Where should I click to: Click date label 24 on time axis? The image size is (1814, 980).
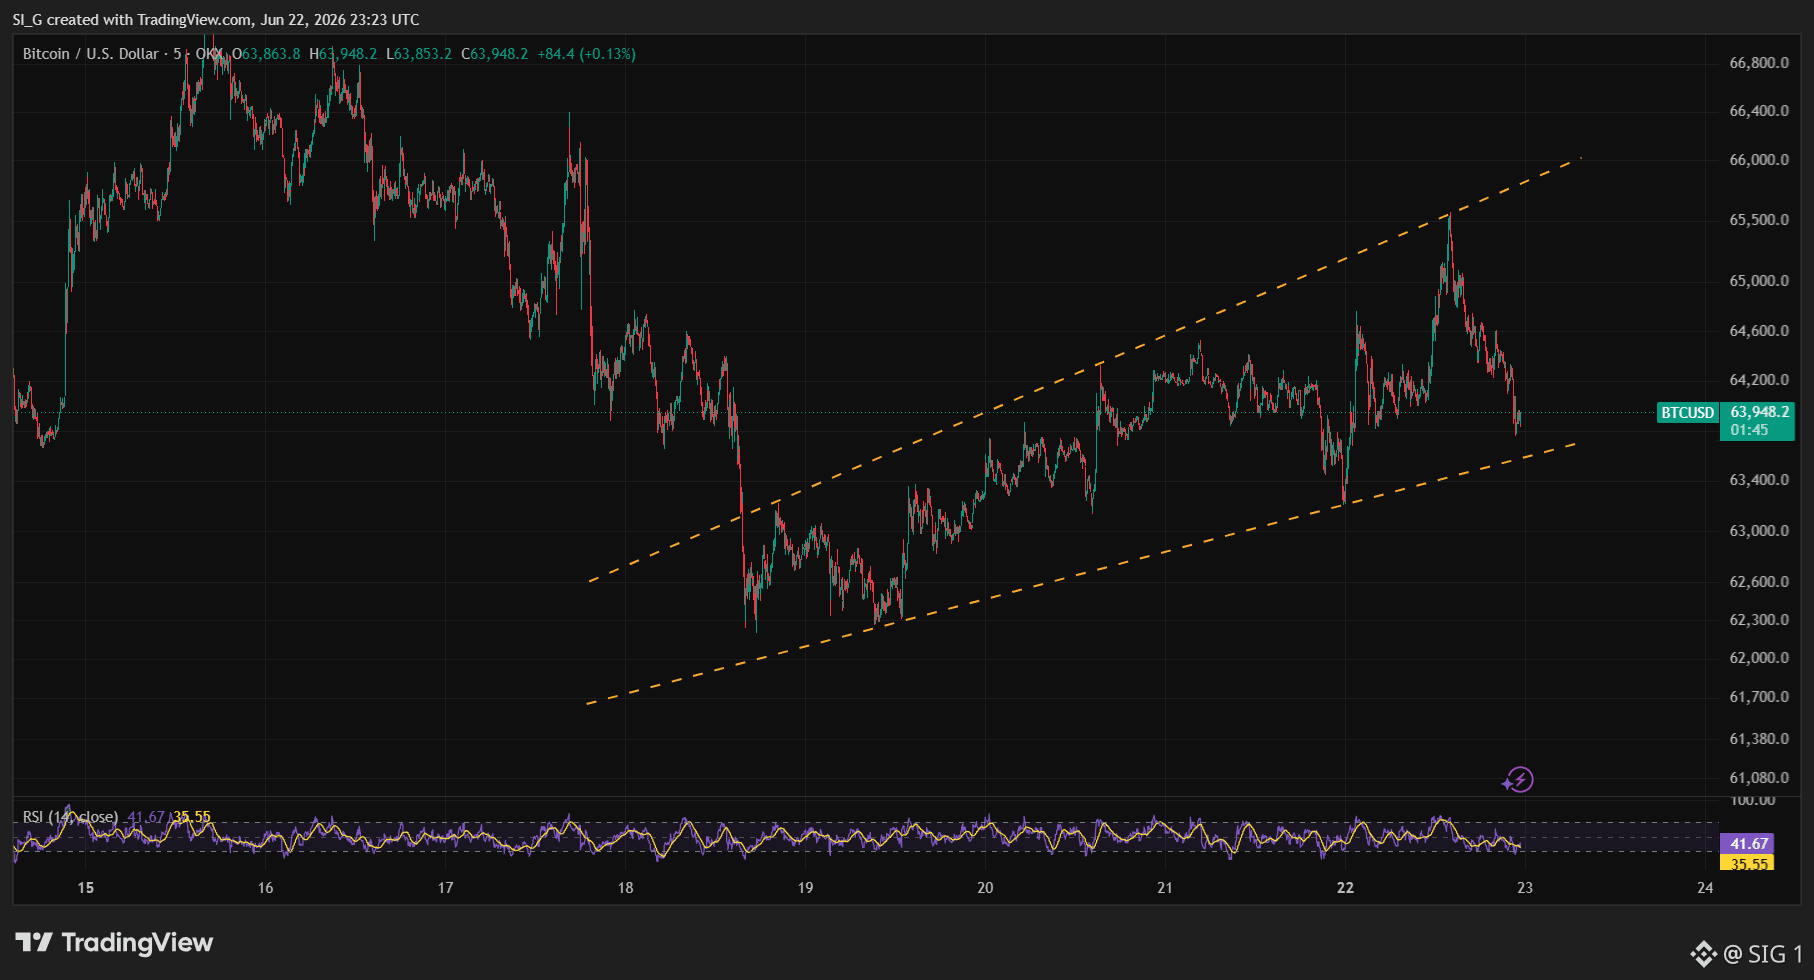pos(1705,888)
